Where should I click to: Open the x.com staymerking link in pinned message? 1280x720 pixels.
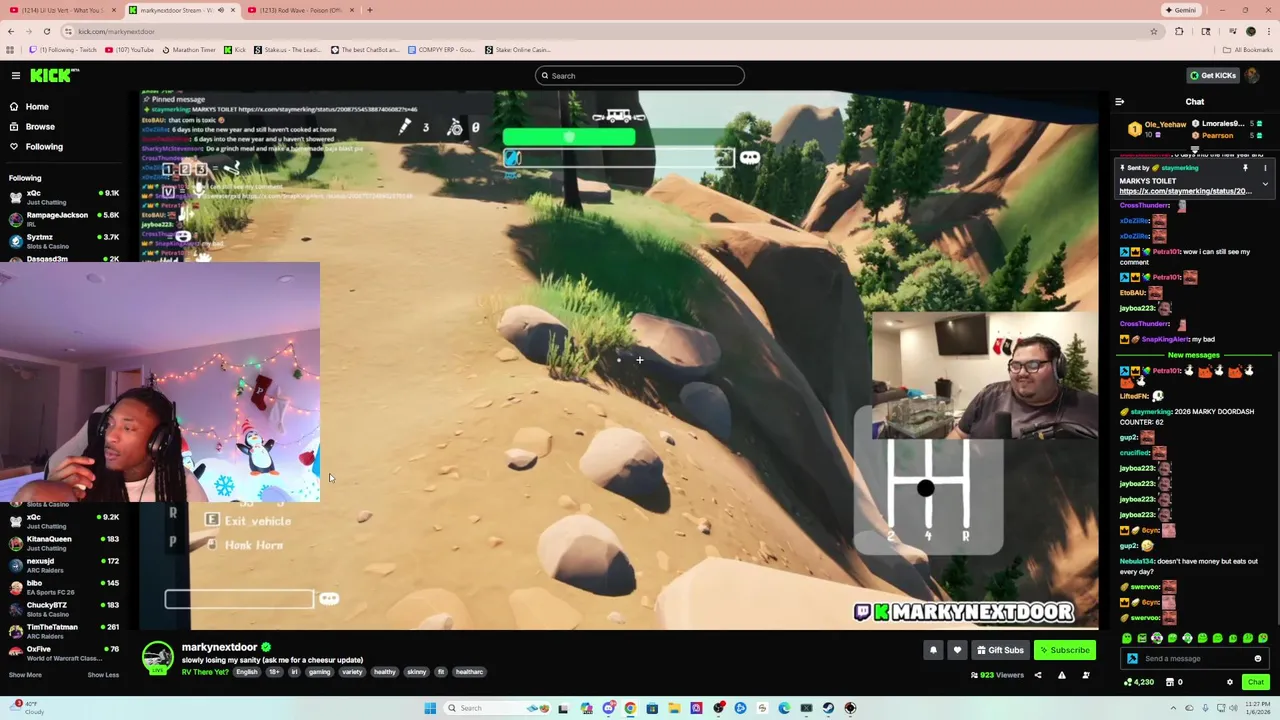point(1185,191)
